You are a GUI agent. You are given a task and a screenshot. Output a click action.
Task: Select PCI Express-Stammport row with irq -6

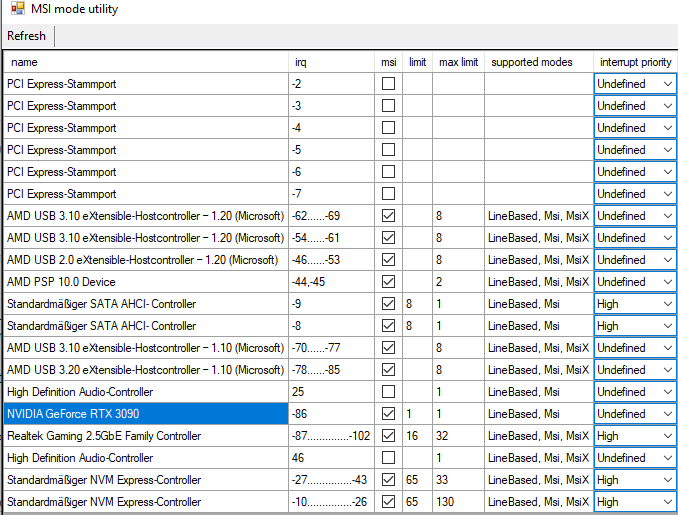(146, 172)
